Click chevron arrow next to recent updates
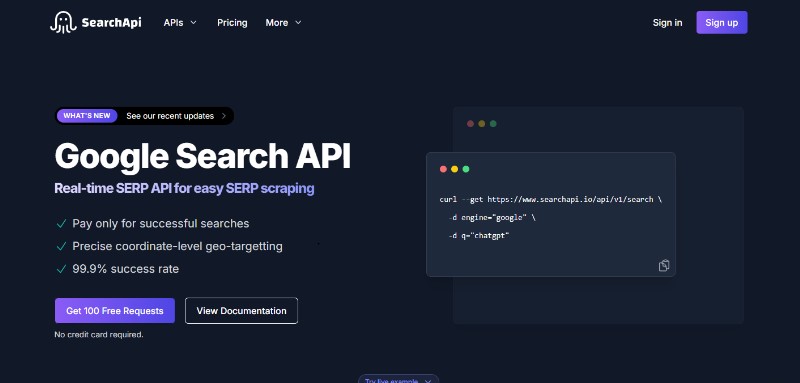 [x=223, y=116]
